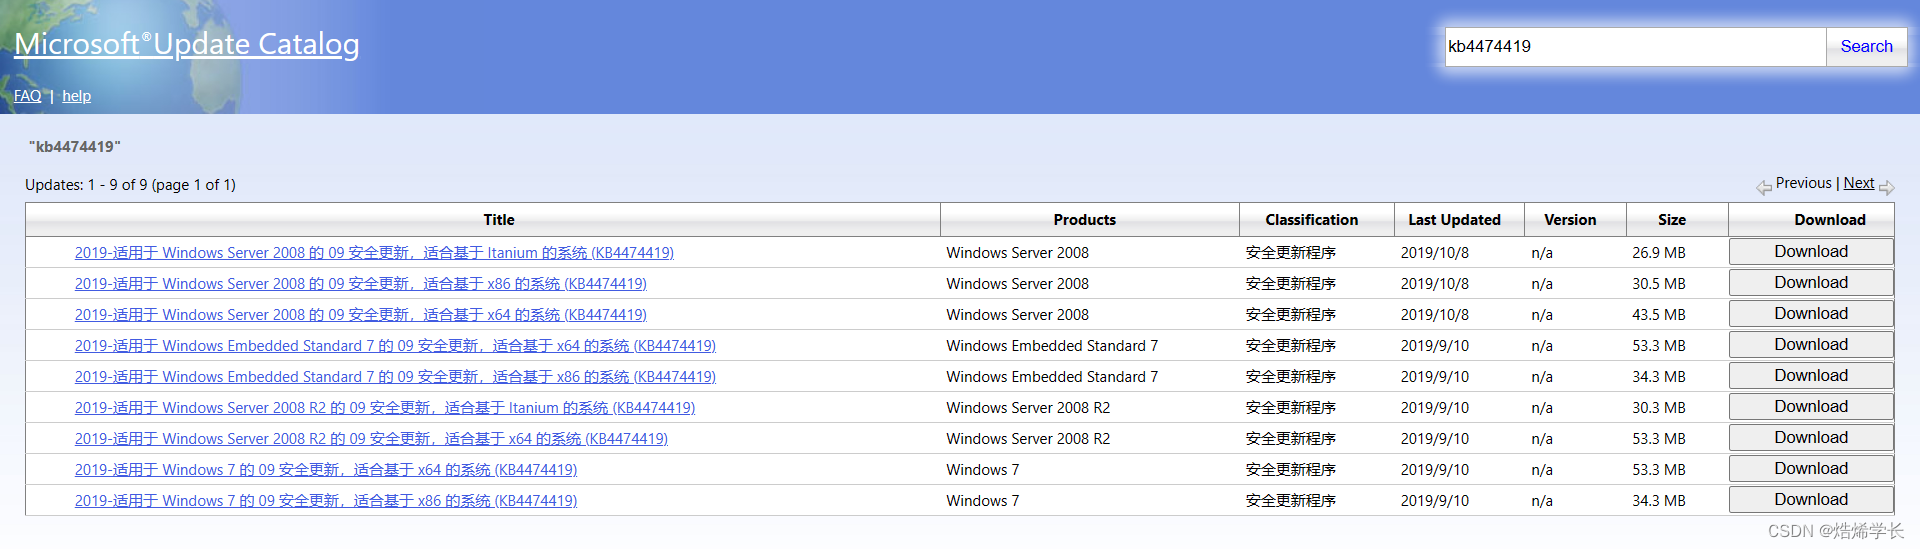The width and height of the screenshot is (1920, 549).
Task: Click the Next page arrow icon
Action: click(1887, 187)
